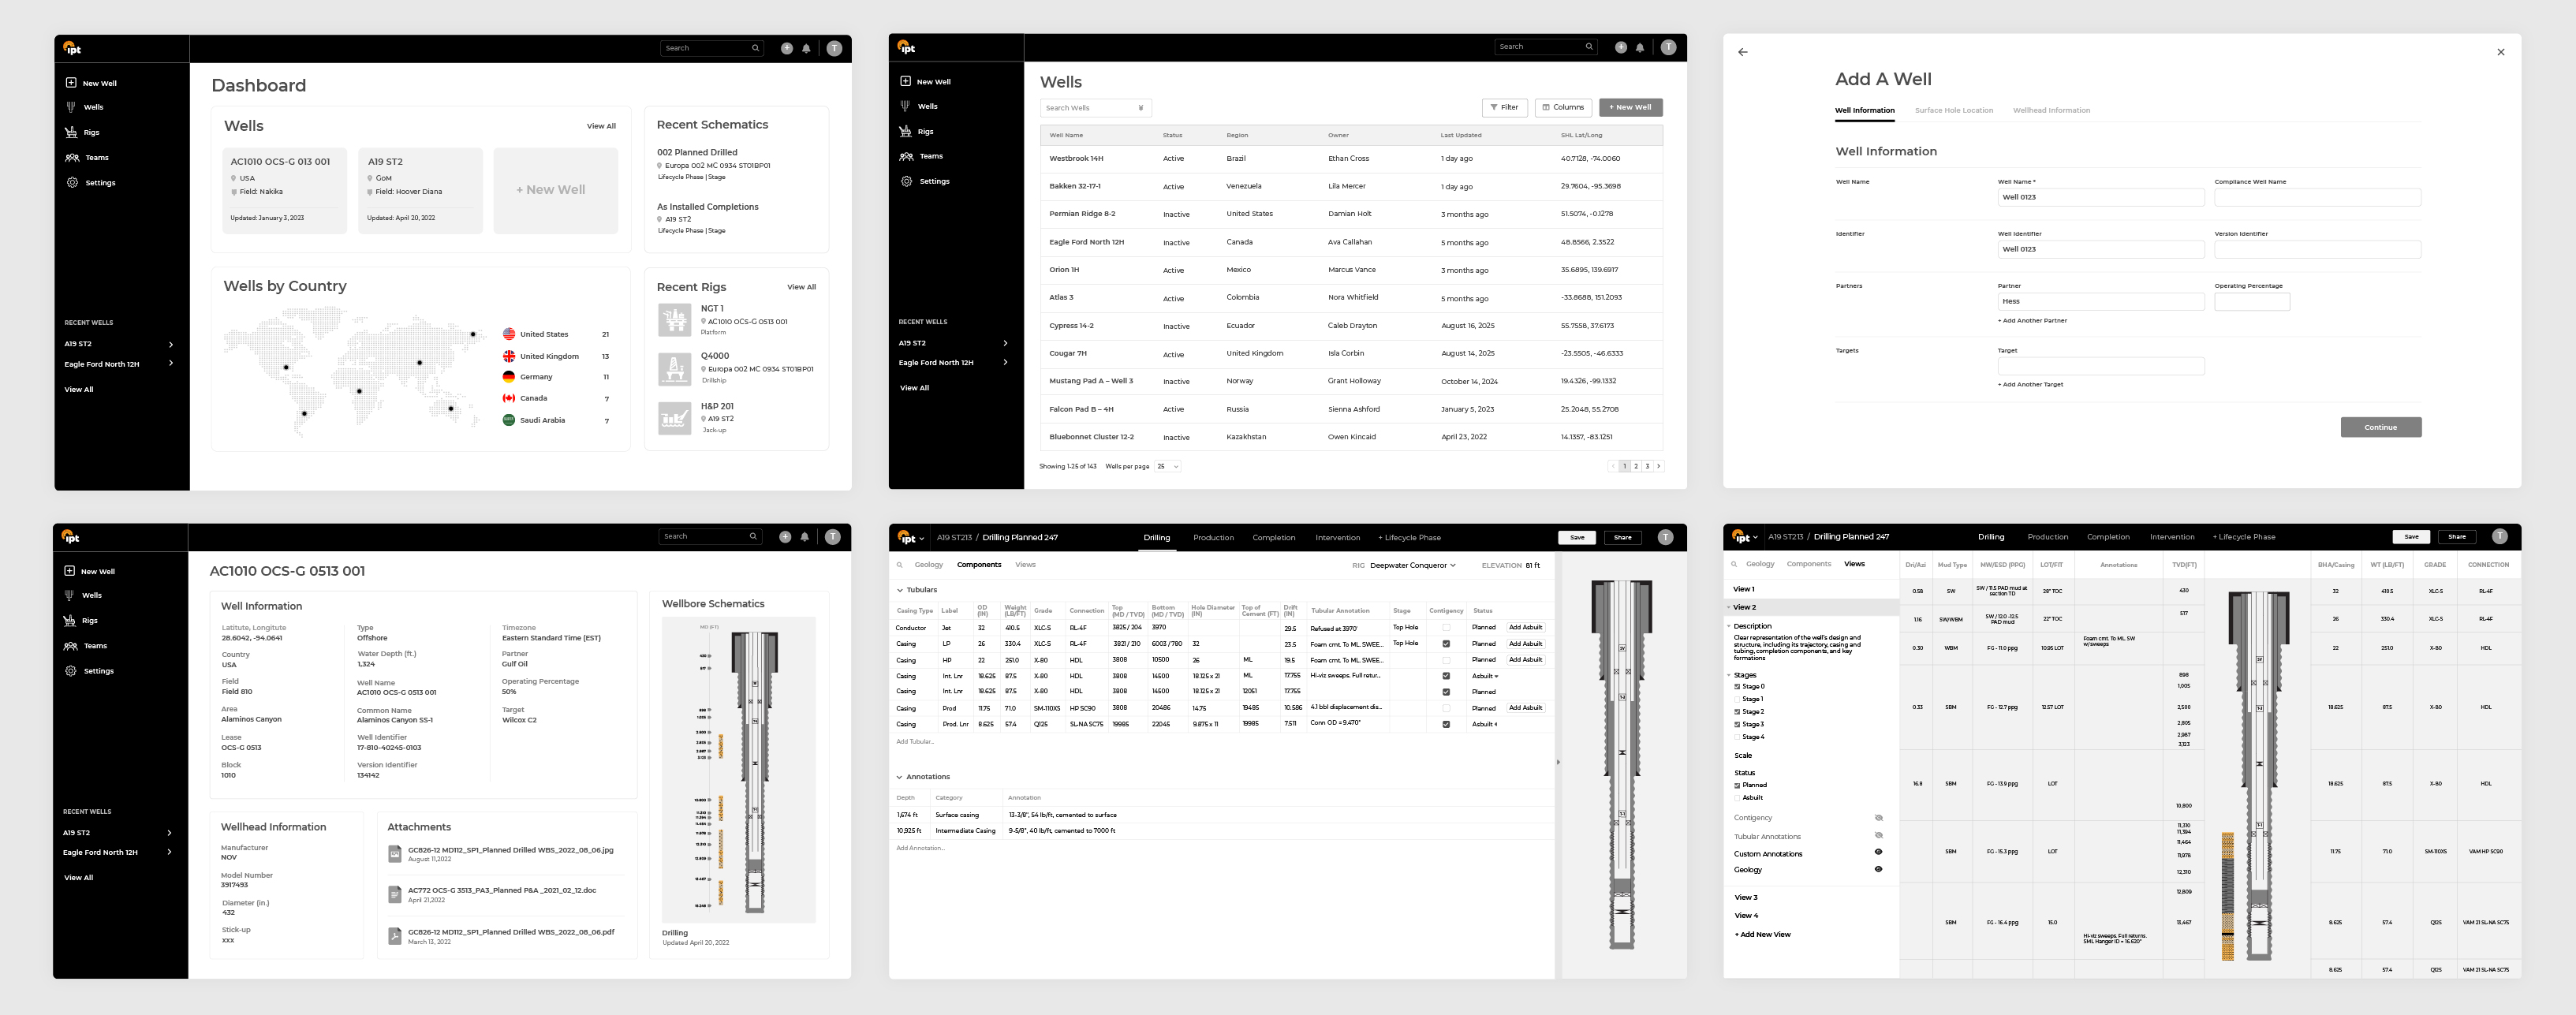Image resolution: width=2576 pixels, height=1015 pixels.
Task: Click notification bell in Wells list top bar
Action: coord(1640,47)
